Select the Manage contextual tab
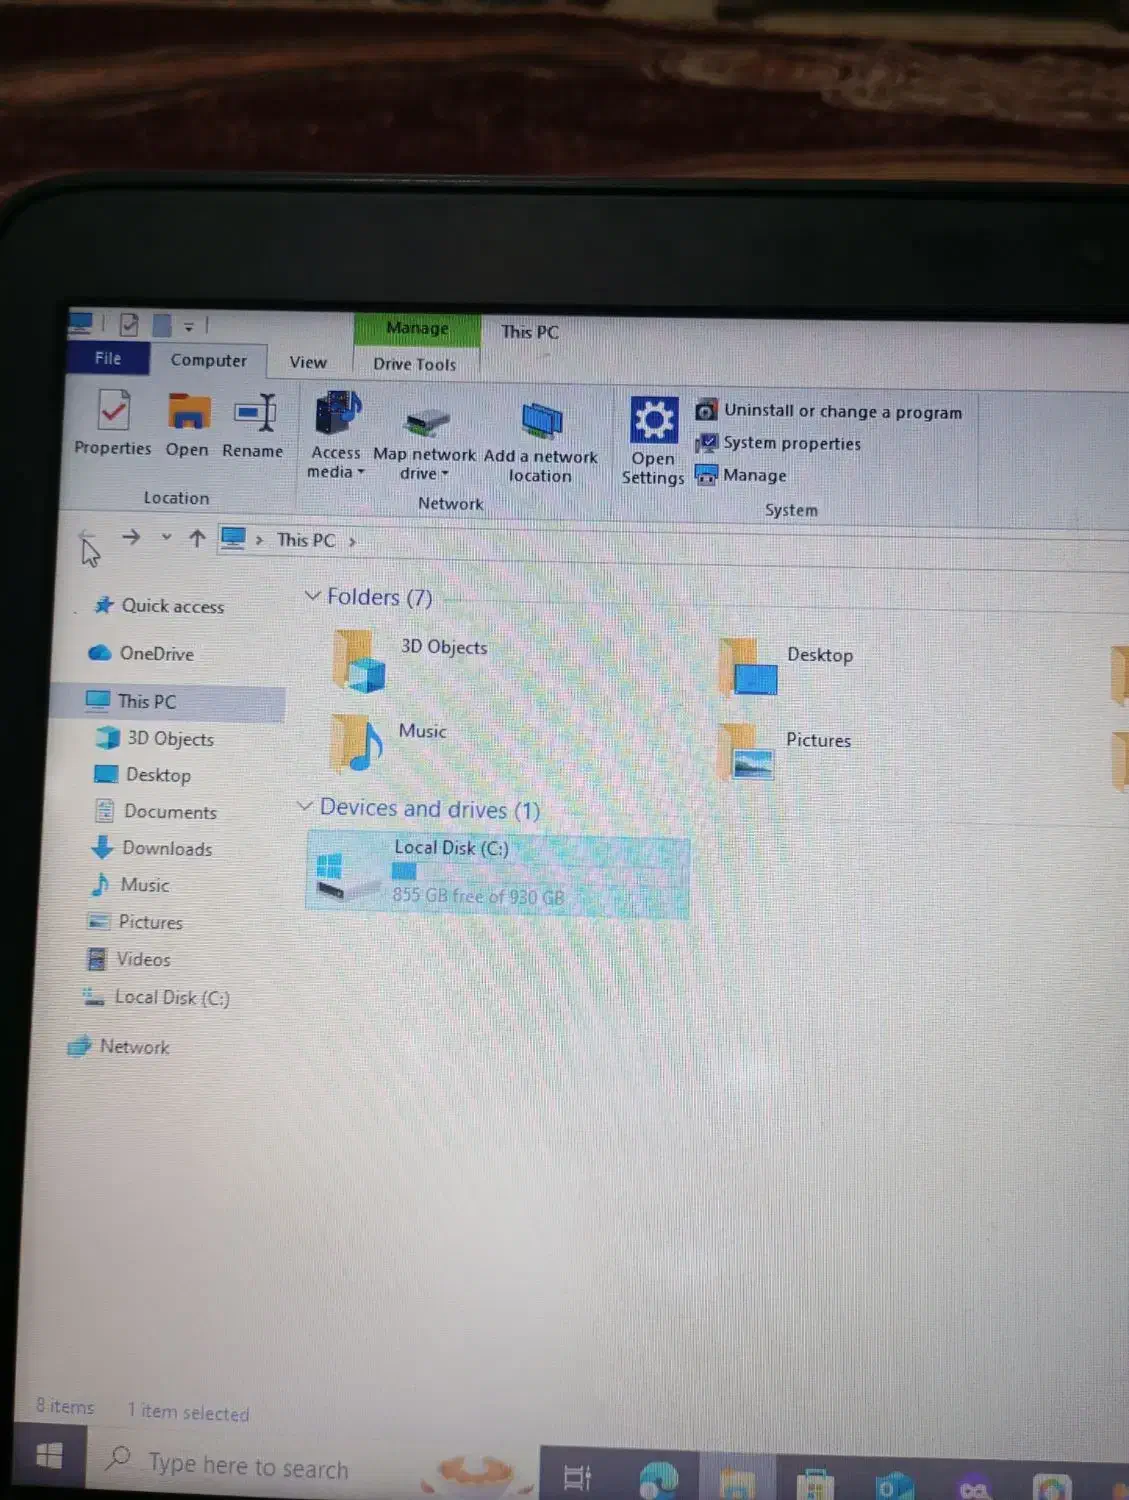This screenshot has width=1129, height=1500. click(417, 328)
